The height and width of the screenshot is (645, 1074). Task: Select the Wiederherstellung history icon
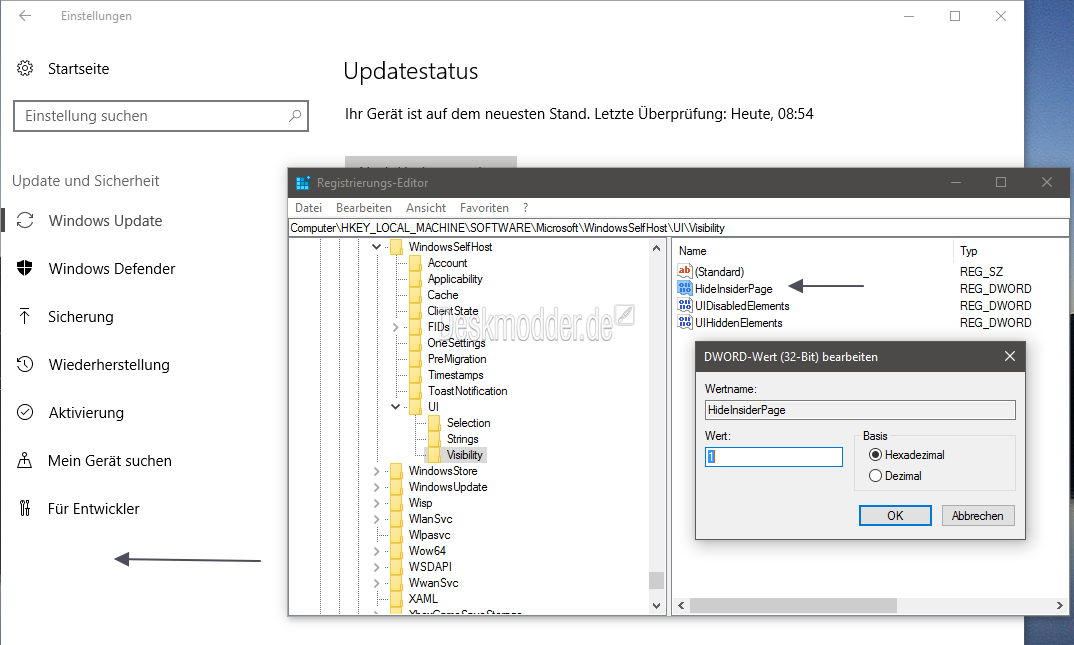pyautogui.click(x=25, y=364)
